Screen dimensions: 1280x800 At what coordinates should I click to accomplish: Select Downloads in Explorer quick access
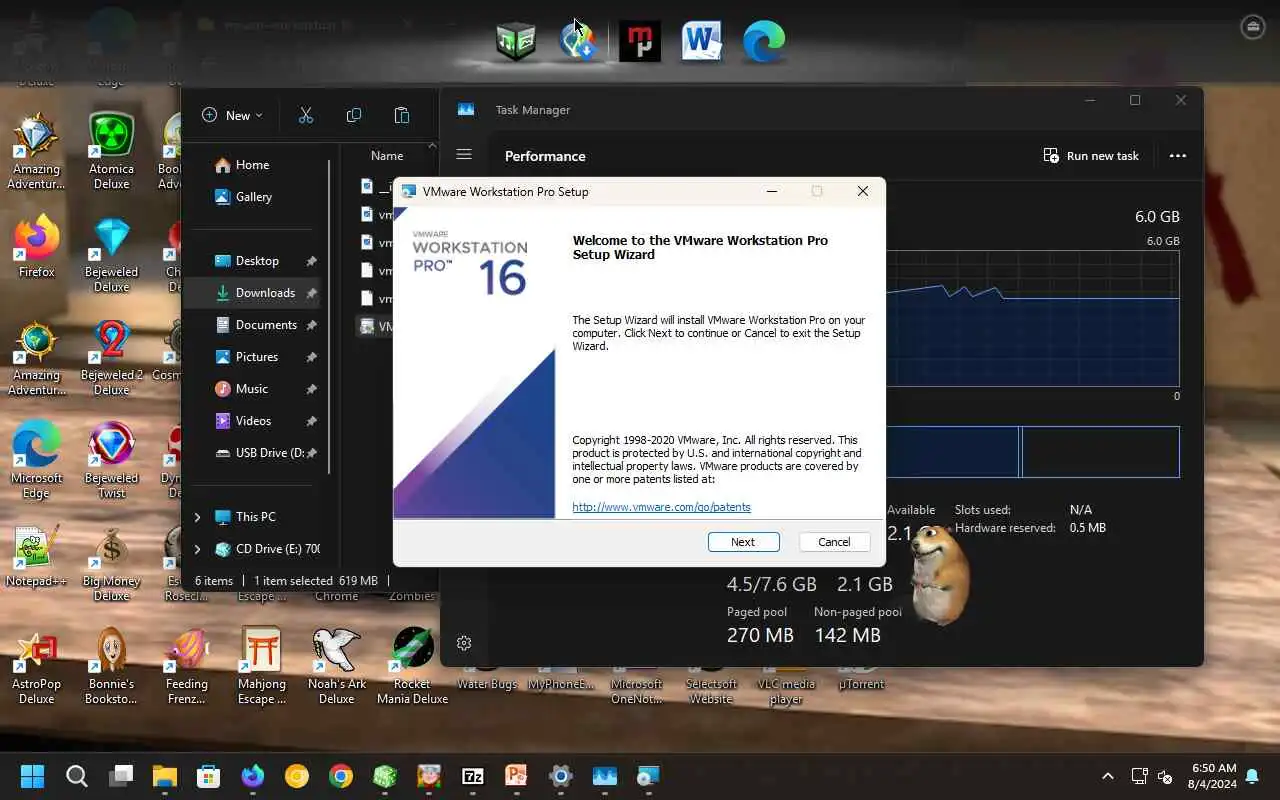[x=265, y=293]
